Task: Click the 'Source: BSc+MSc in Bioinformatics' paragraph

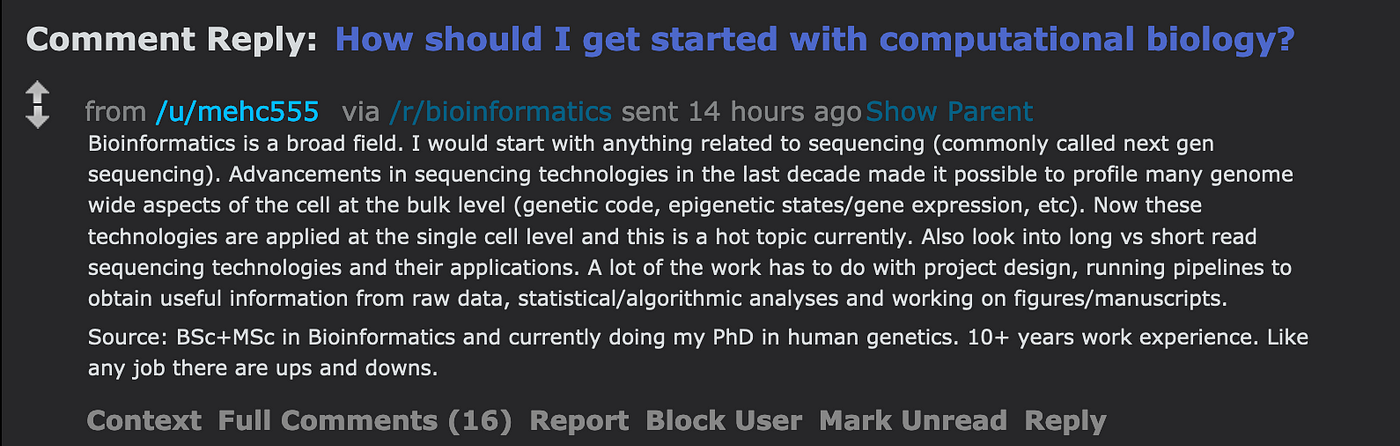Action: click(x=698, y=352)
